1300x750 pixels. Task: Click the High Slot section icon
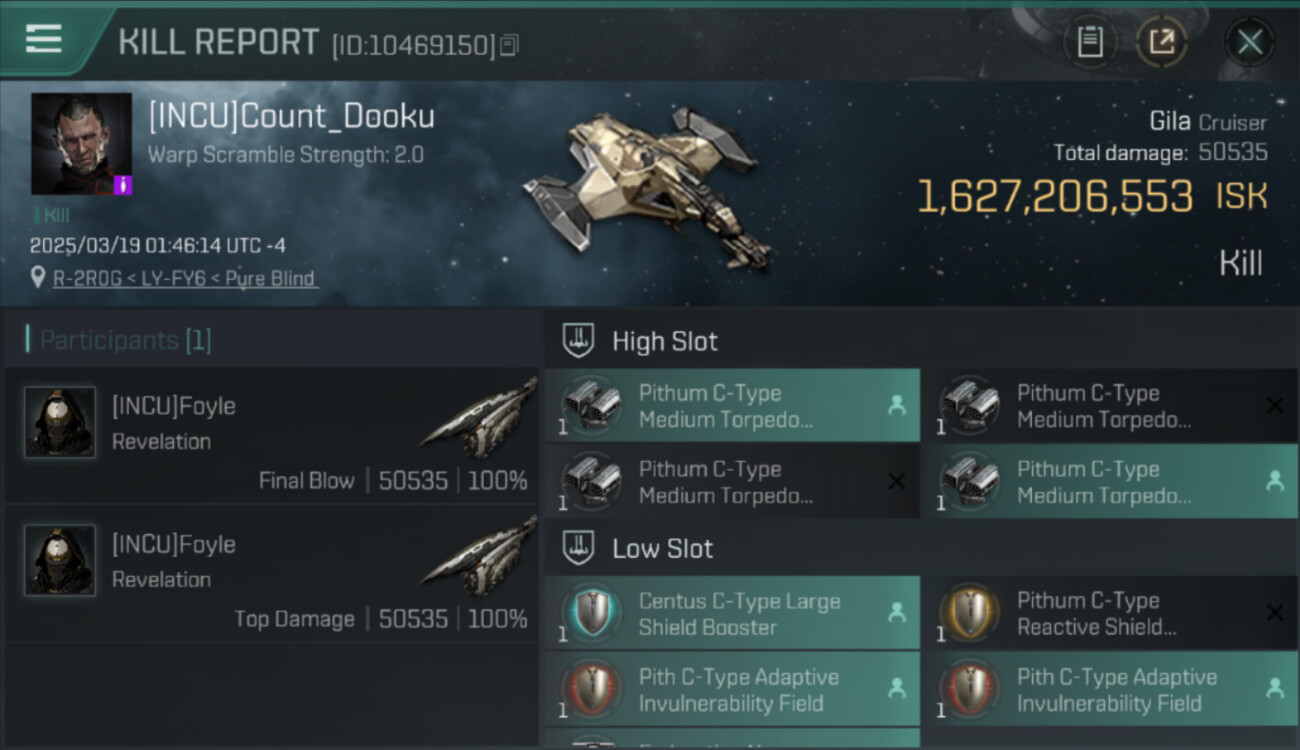[579, 341]
